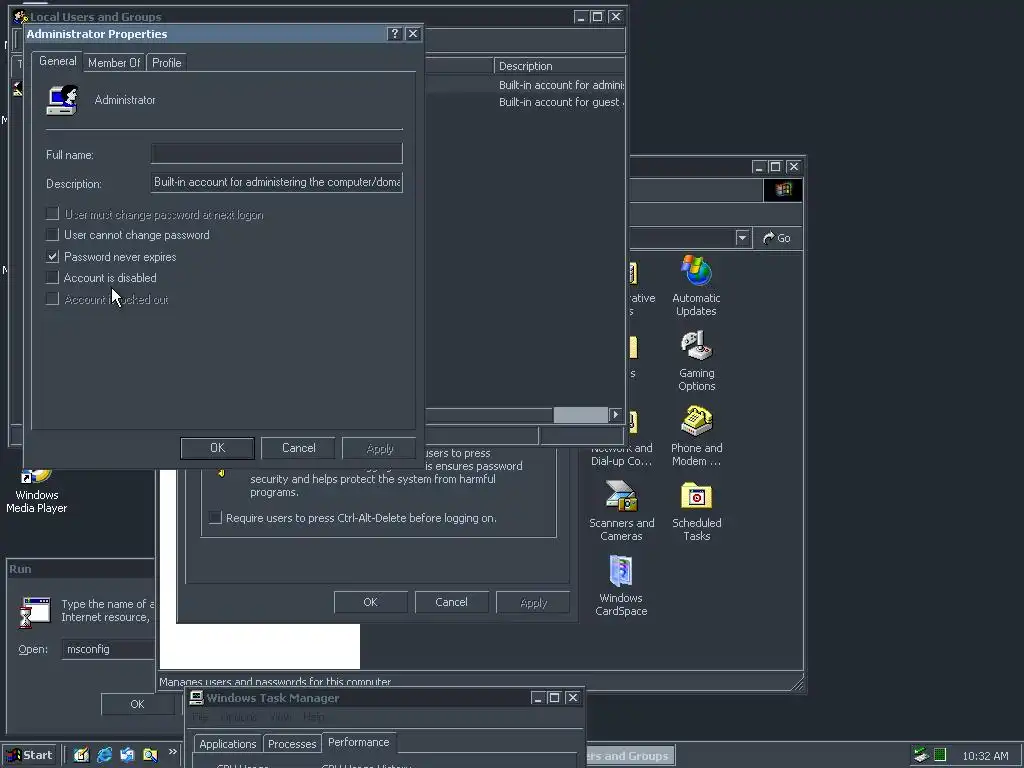The width and height of the screenshot is (1024, 768).
Task: Click User must change password checkbox
Action: 52,214
